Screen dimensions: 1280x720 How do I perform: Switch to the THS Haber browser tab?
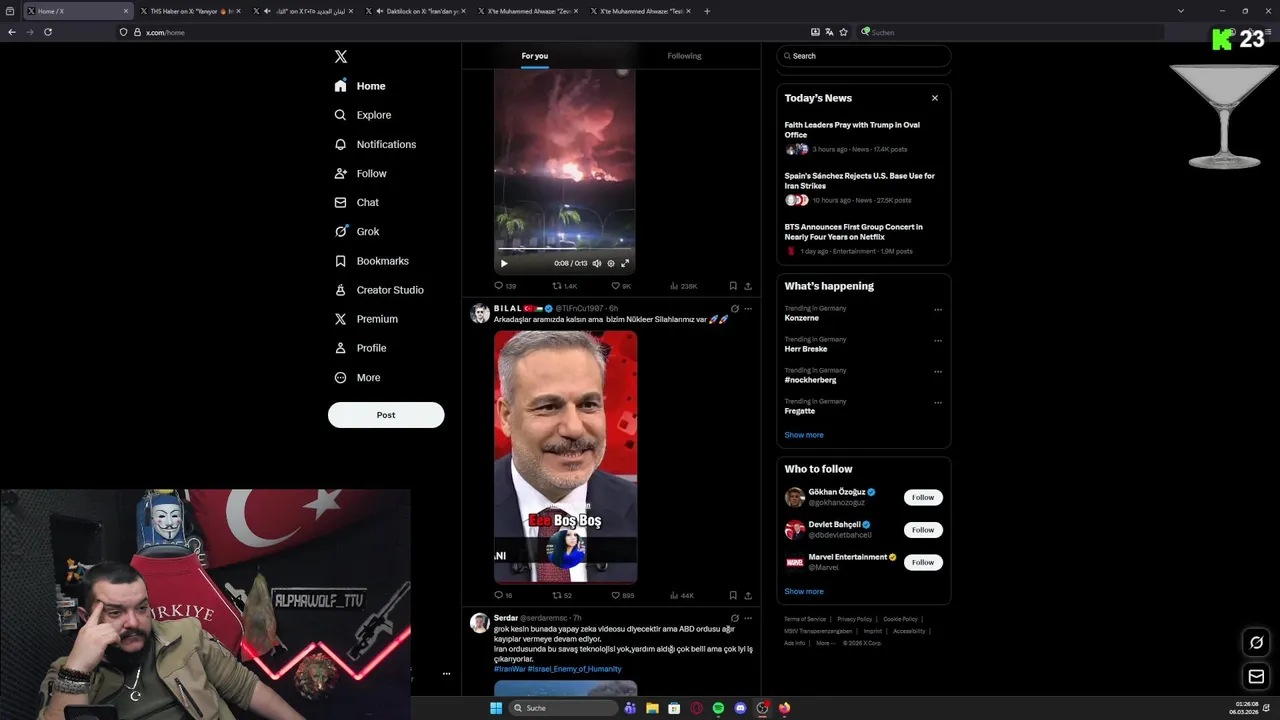[190, 11]
